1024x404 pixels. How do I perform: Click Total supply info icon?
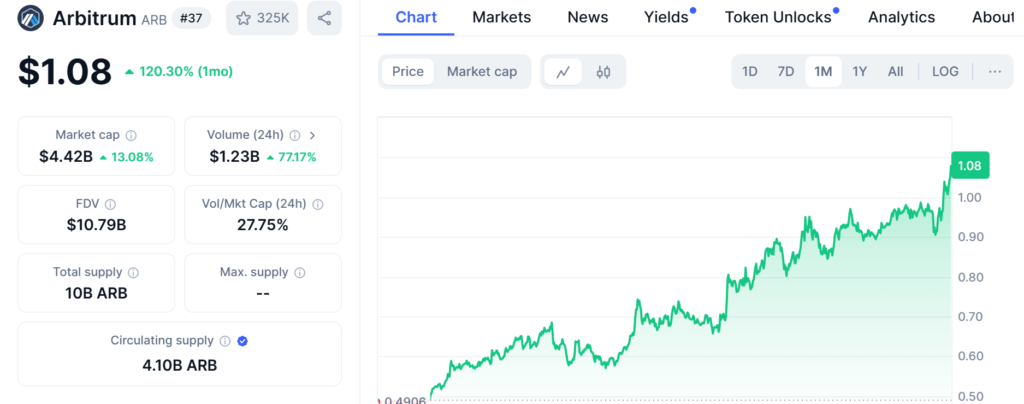pyautogui.click(x=133, y=272)
